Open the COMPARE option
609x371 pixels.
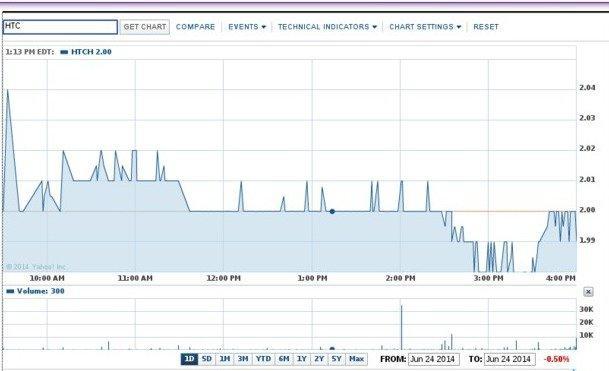[x=195, y=27]
